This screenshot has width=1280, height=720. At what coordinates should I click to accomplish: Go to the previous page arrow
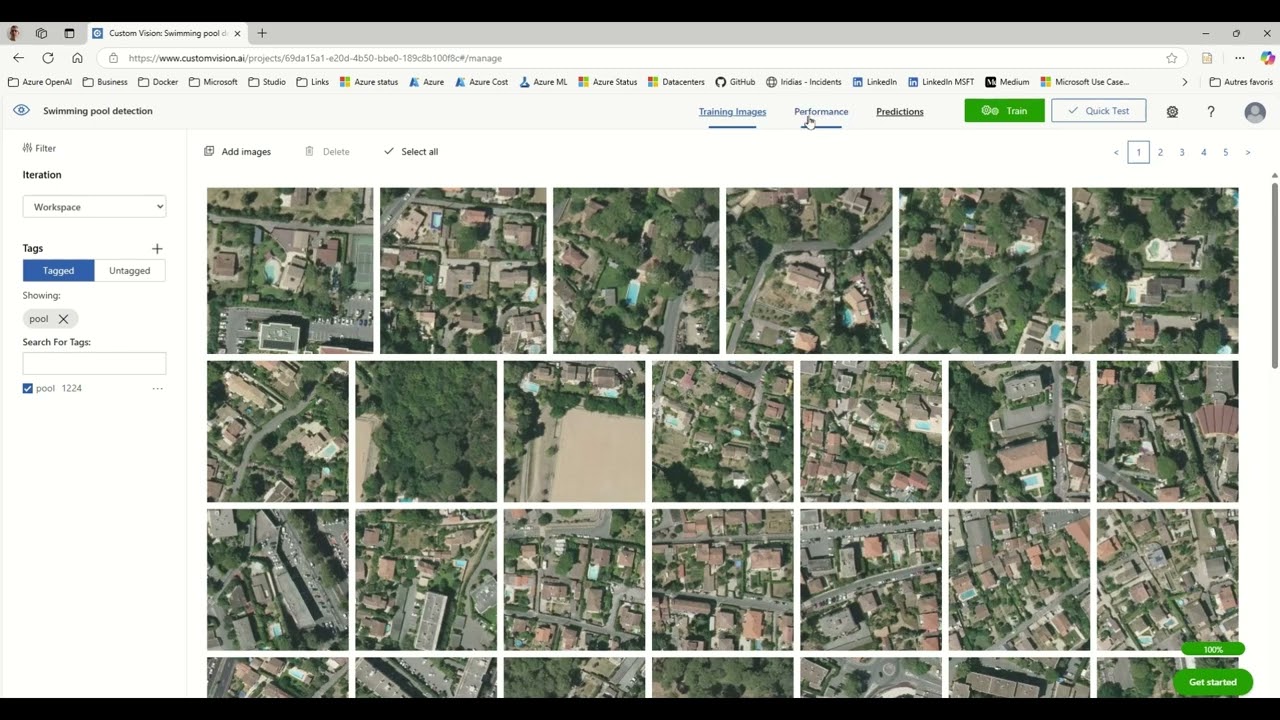click(x=1116, y=152)
